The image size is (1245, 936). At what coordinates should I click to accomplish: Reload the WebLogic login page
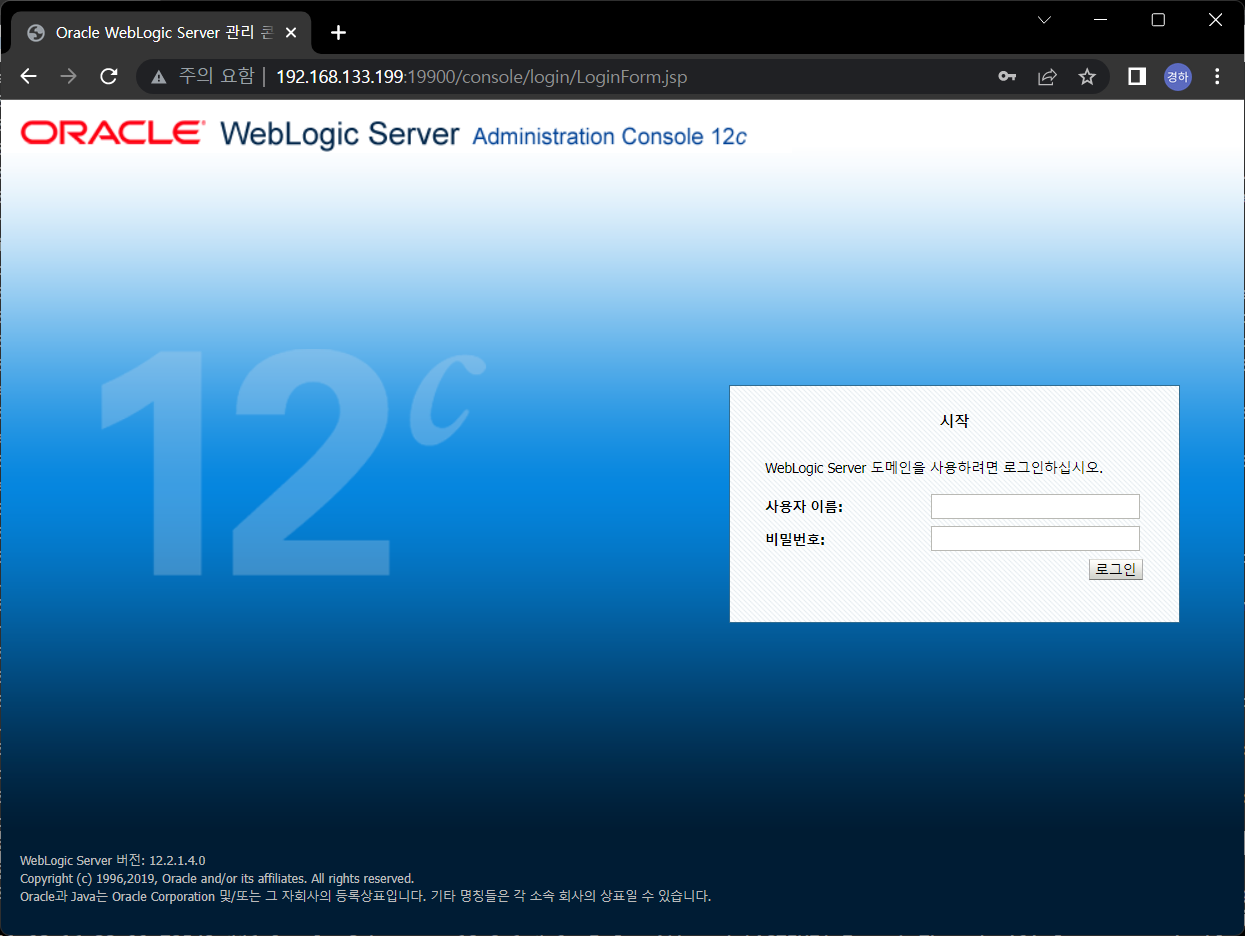[x=108, y=76]
